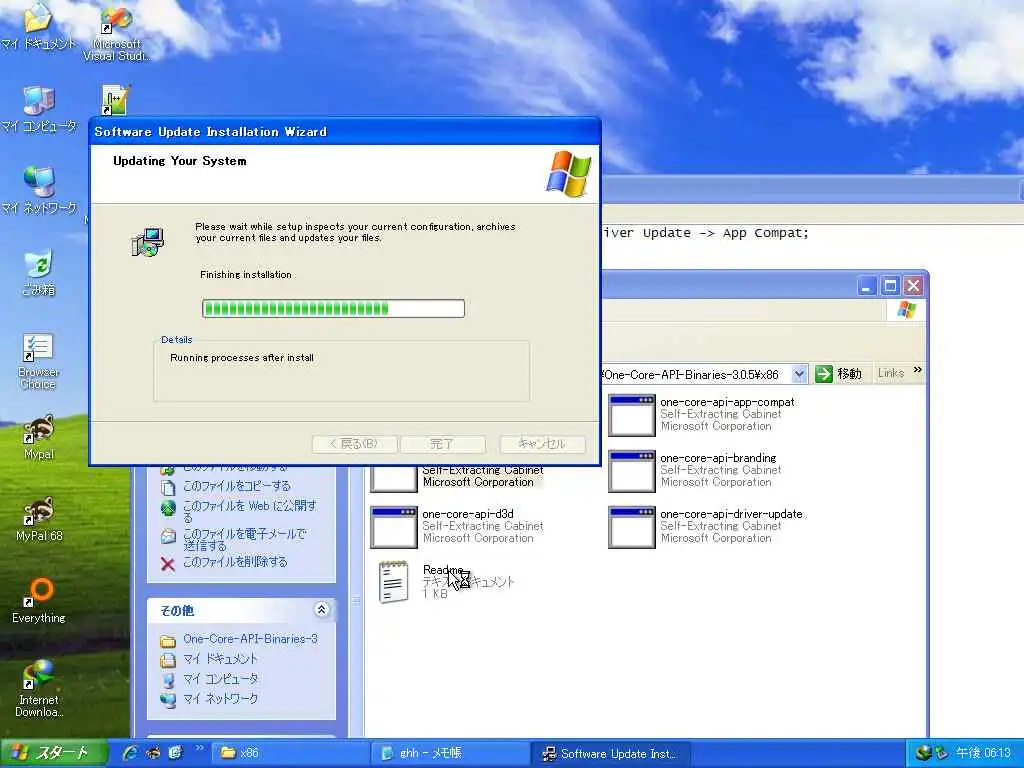This screenshot has height=768, width=1024.
Task: Click the installation progress bar
Action: click(x=334, y=308)
